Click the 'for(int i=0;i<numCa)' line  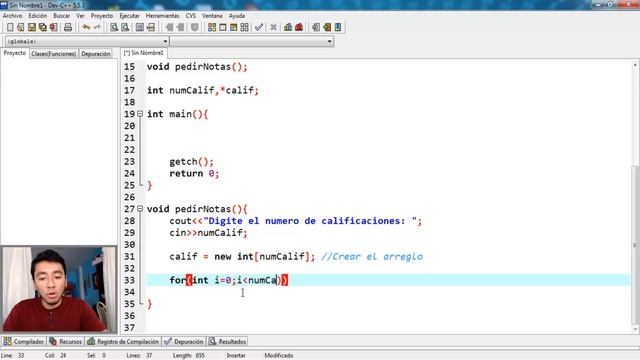pos(229,280)
